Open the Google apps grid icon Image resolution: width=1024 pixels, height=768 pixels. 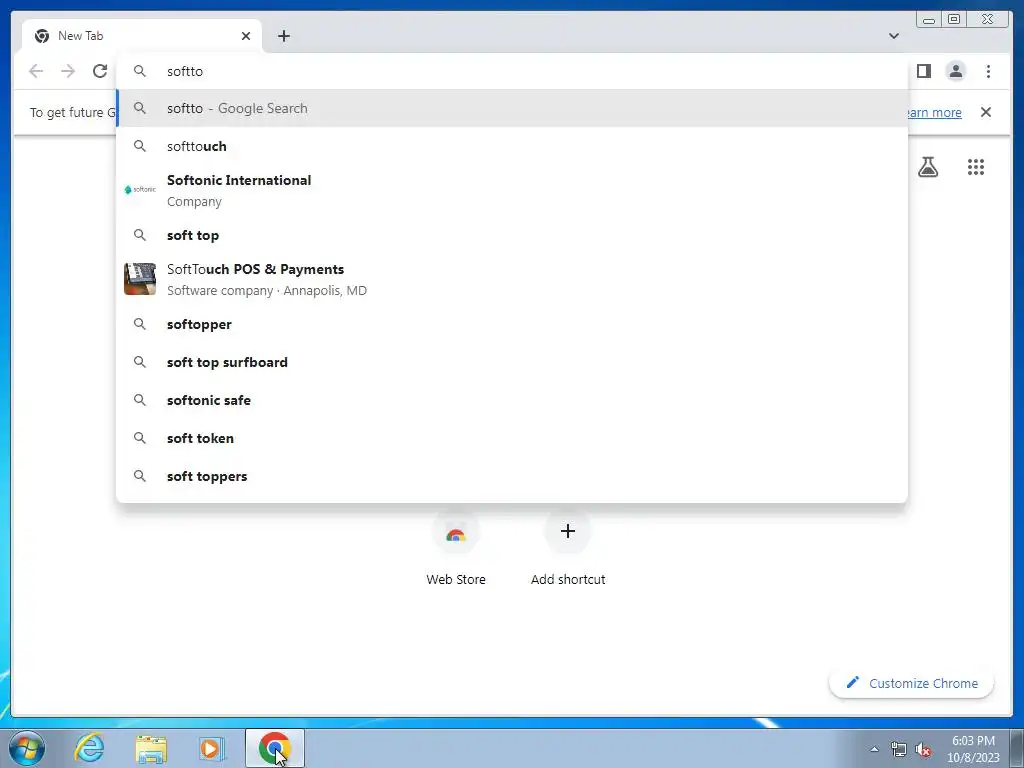point(976,167)
